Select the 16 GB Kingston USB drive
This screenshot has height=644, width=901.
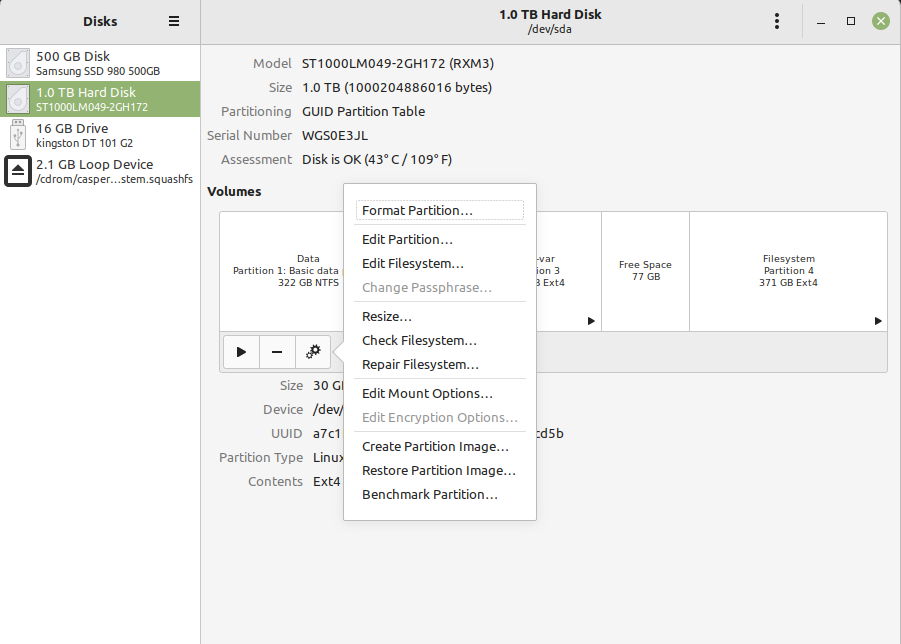[x=100, y=135]
